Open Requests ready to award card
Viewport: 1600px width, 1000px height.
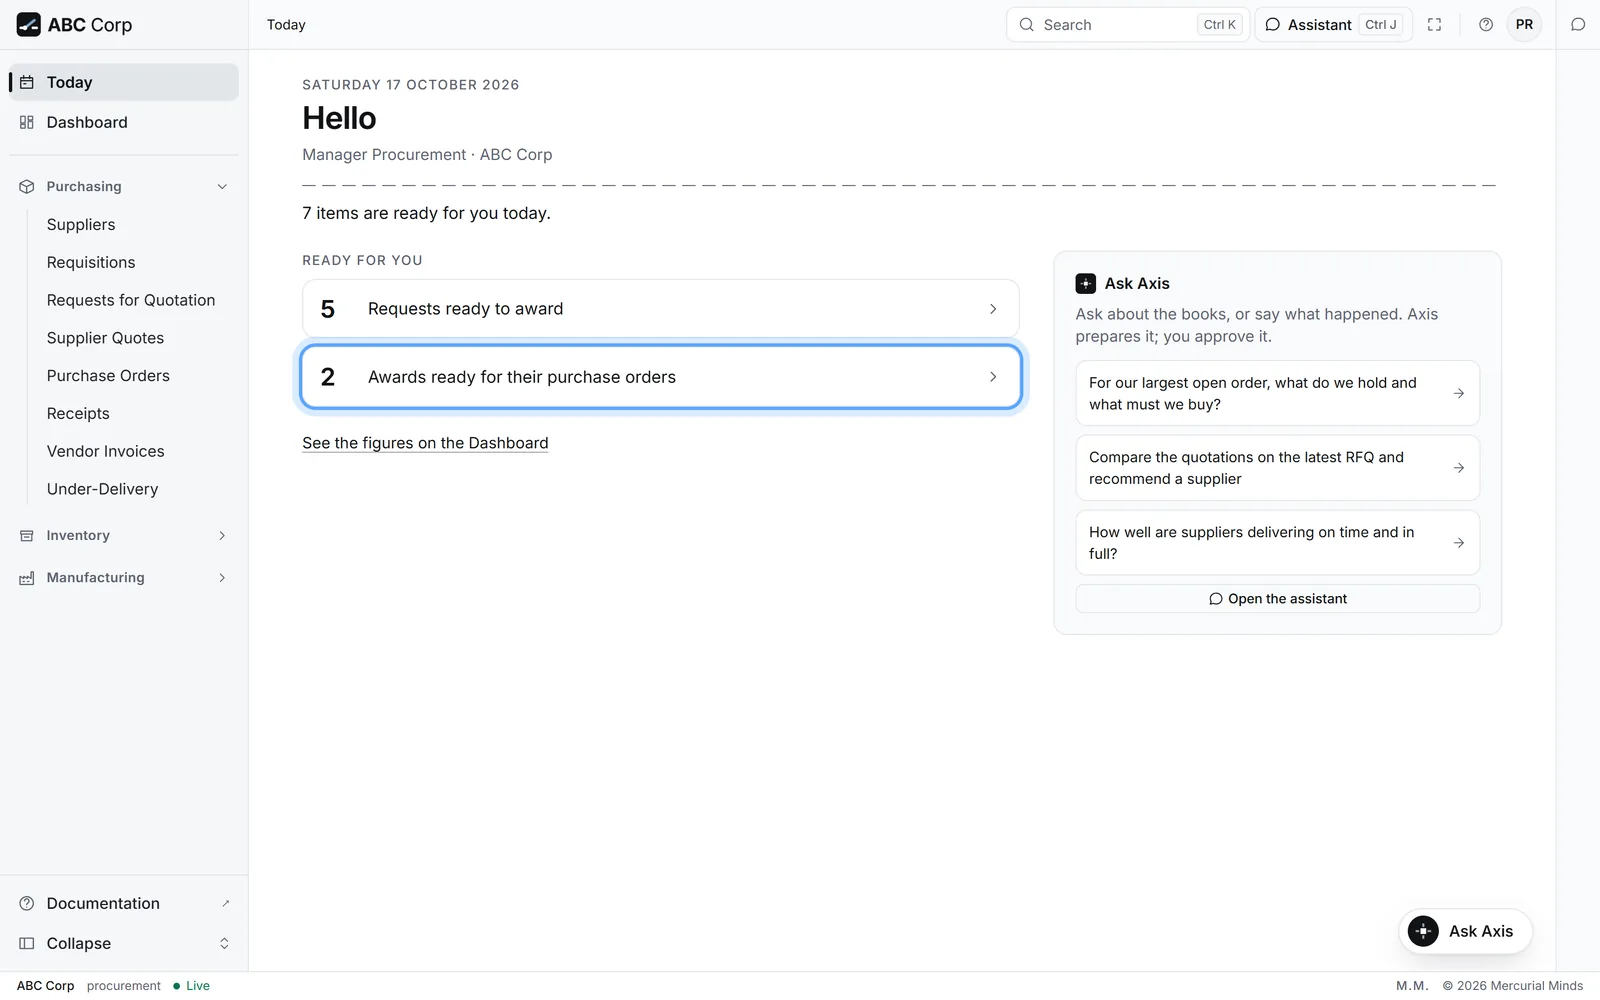tap(660, 309)
